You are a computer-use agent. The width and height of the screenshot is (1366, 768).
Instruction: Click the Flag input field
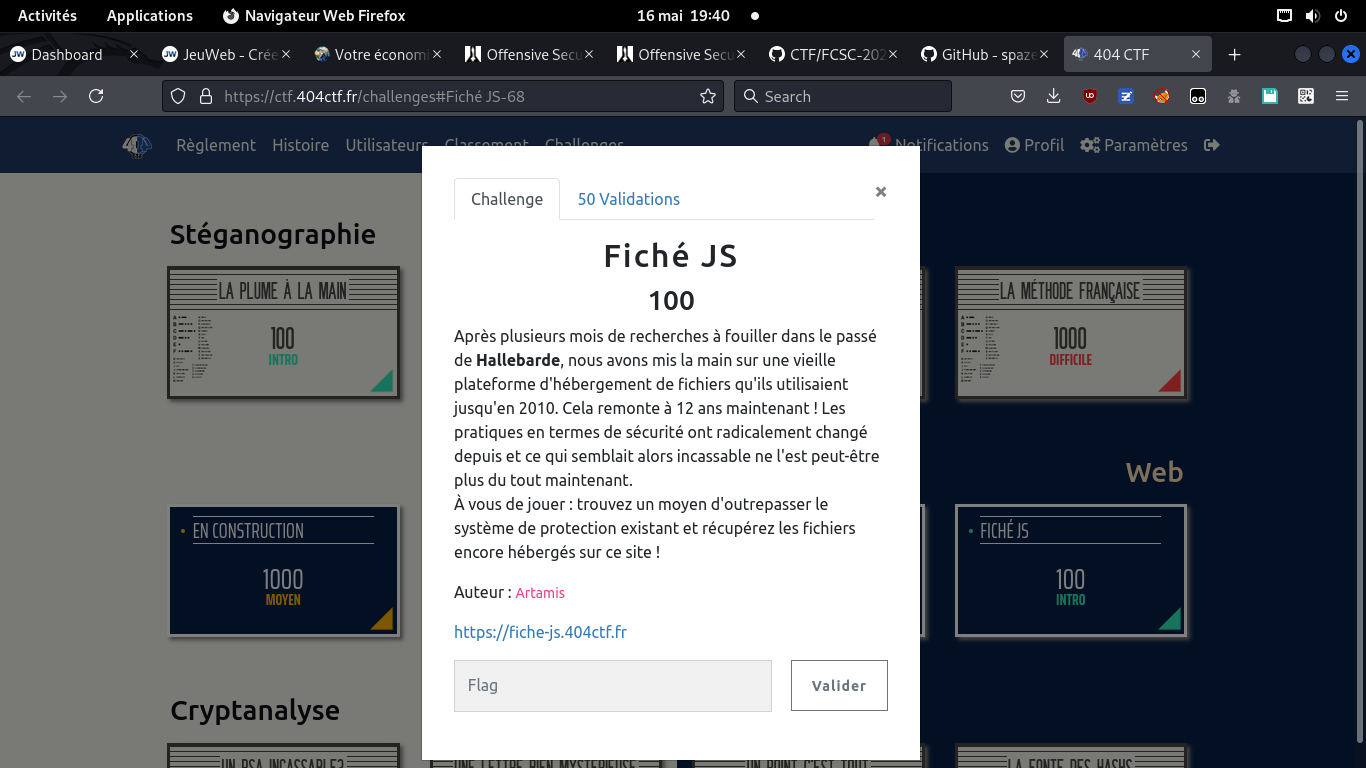click(613, 685)
